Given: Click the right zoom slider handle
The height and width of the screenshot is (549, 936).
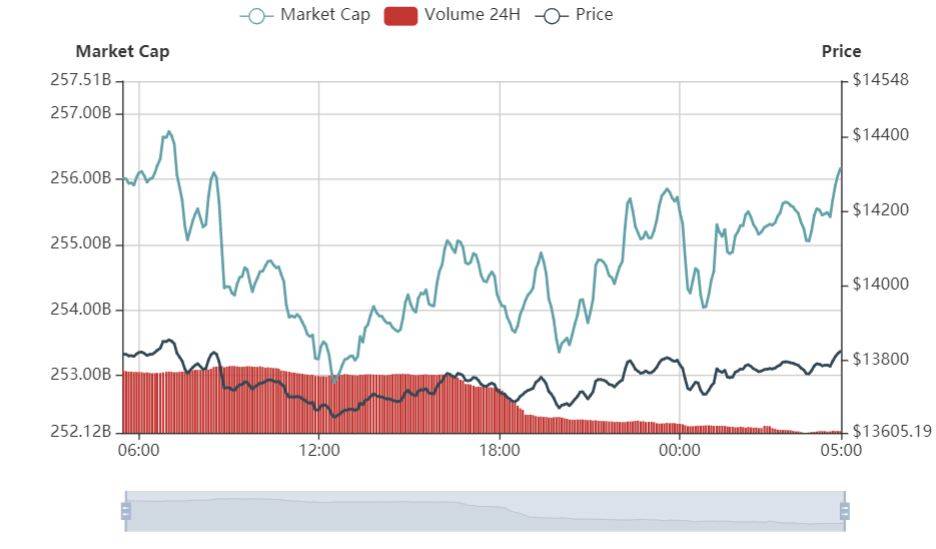Looking at the screenshot, I should click(x=845, y=511).
